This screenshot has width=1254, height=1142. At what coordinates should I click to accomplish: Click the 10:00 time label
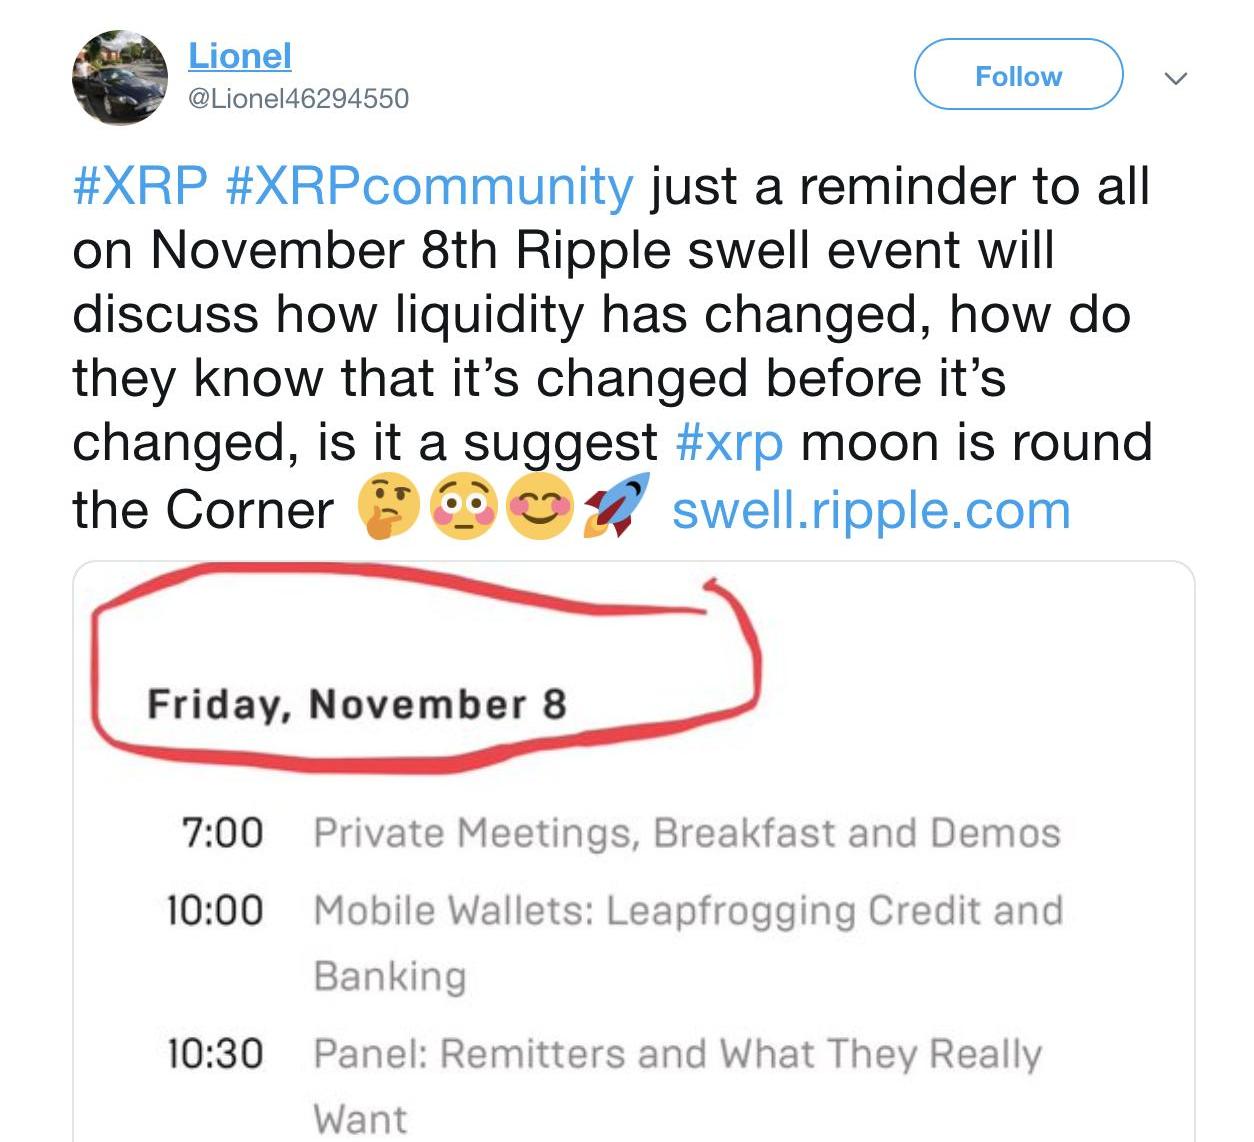click(x=214, y=910)
